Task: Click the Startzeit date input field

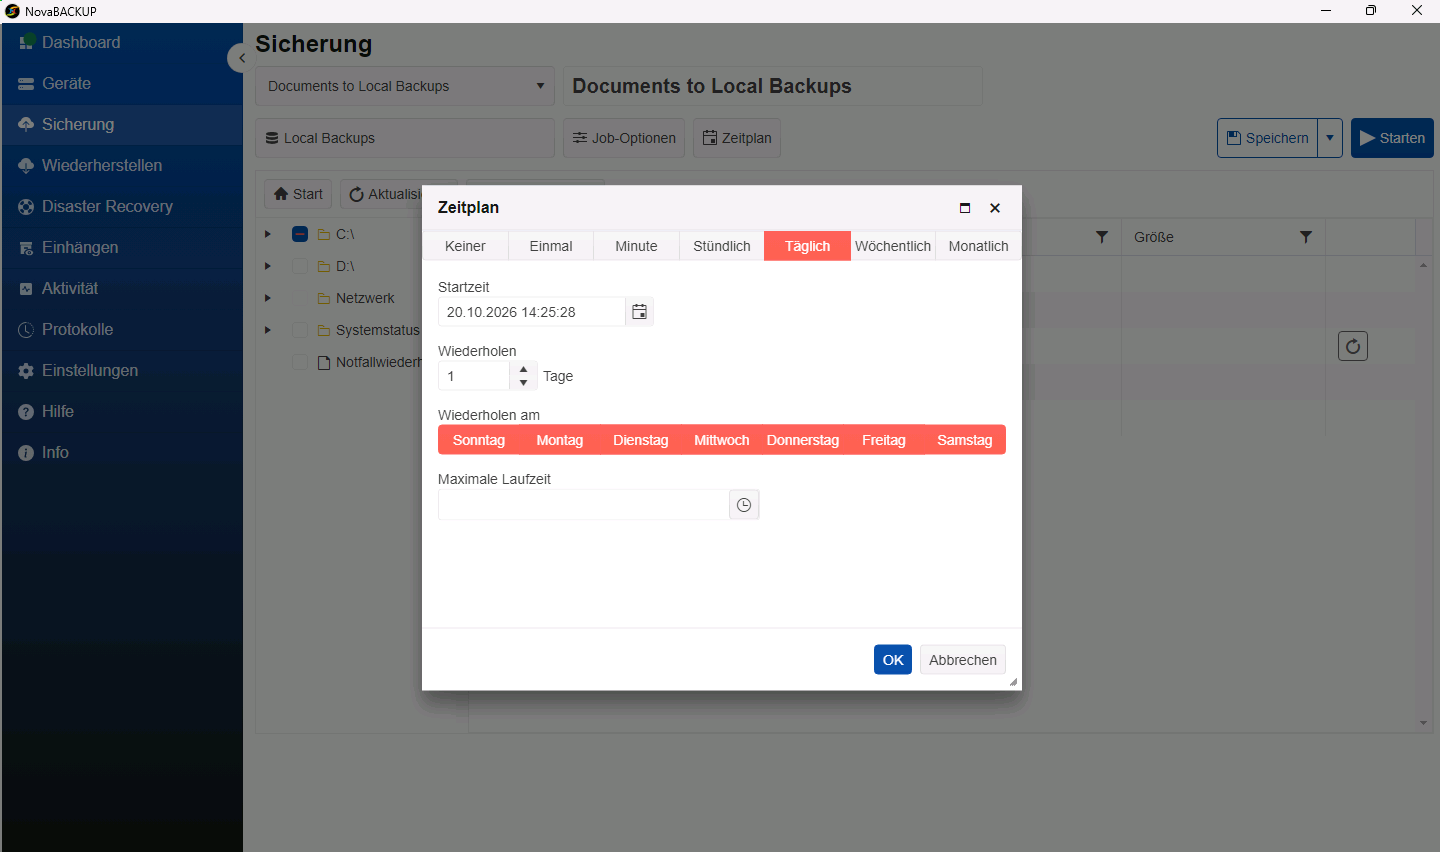Action: pos(532,312)
